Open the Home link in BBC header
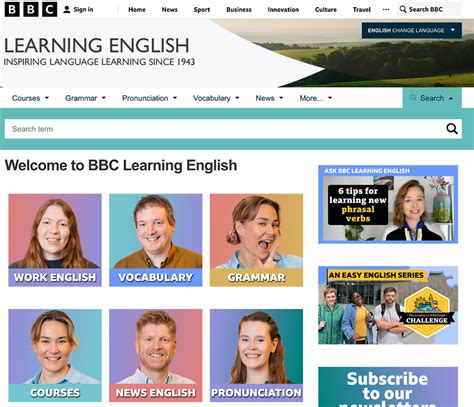This screenshot has height=407, width=474. tap(137, 9)
